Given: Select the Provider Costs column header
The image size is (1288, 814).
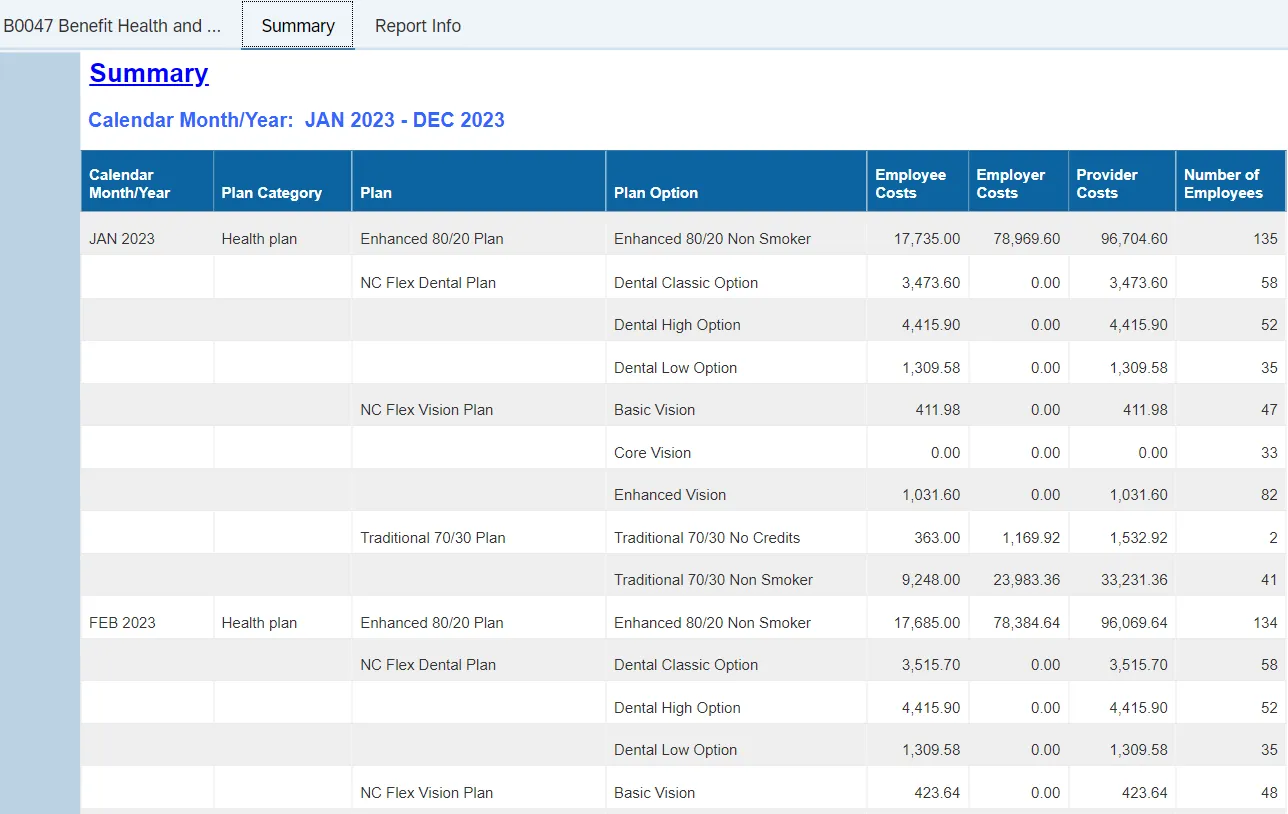Looking at the screenshot, I should pos(1107,183).
